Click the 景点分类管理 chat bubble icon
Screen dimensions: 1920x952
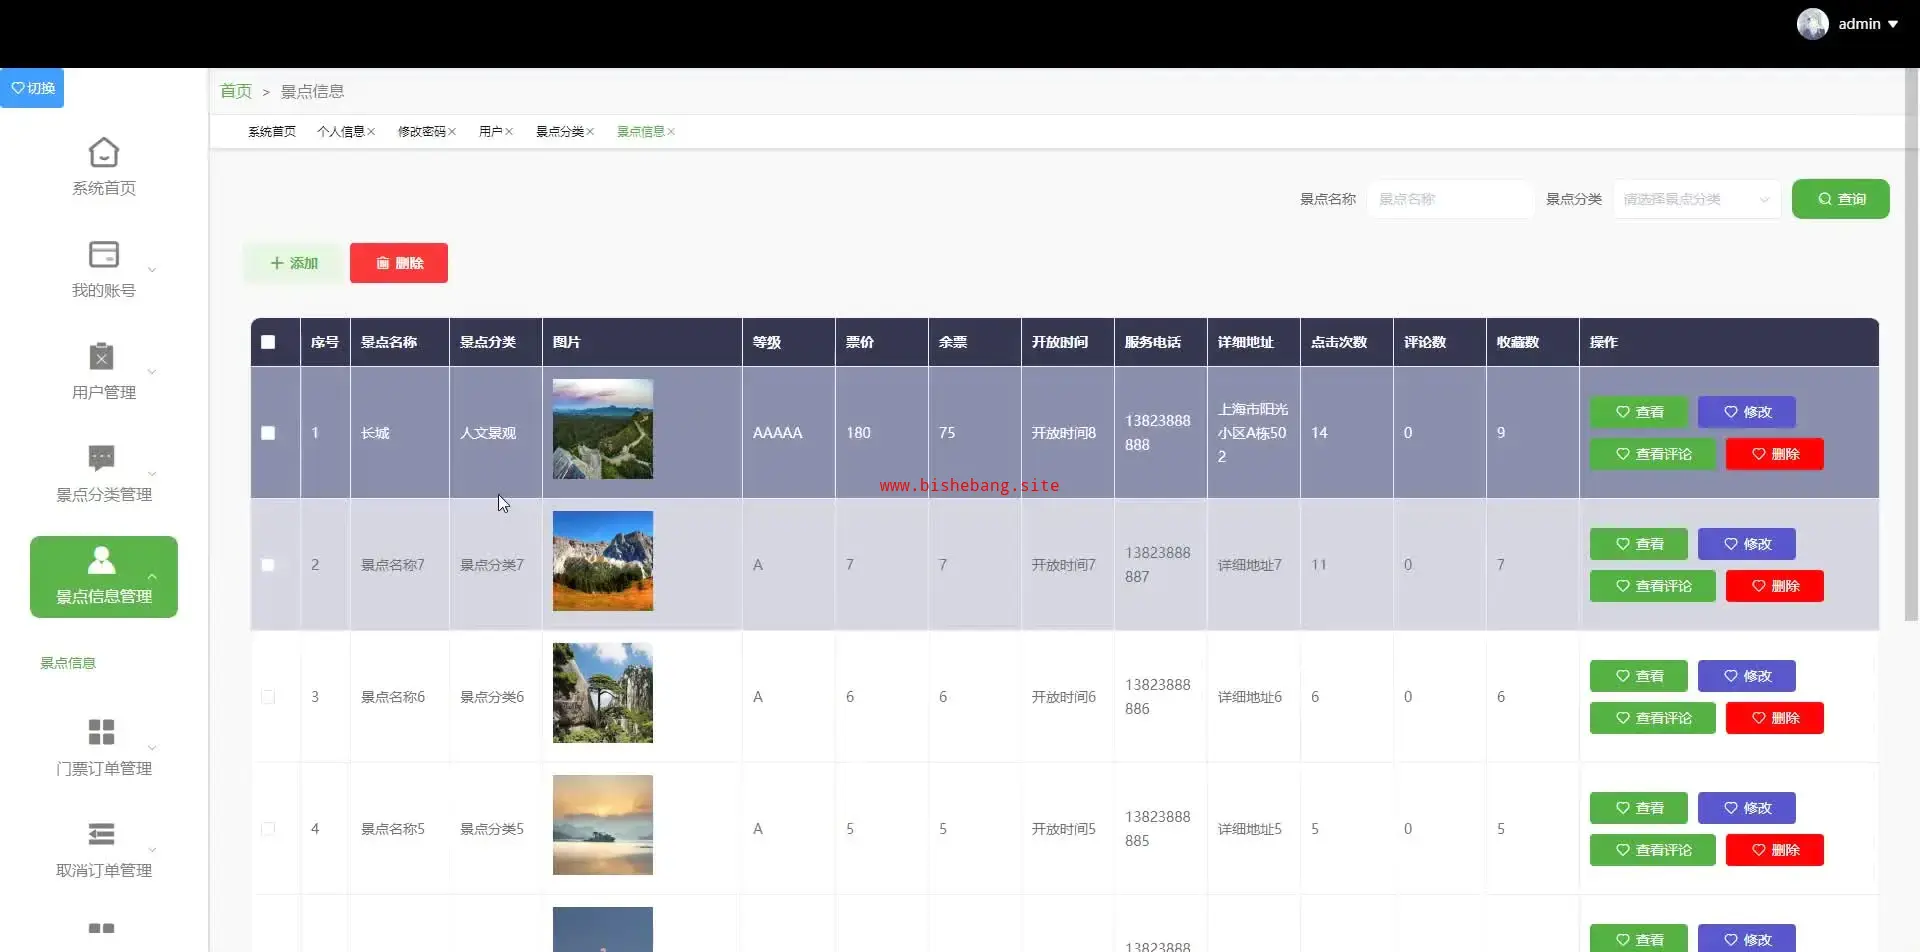point(102,458)
